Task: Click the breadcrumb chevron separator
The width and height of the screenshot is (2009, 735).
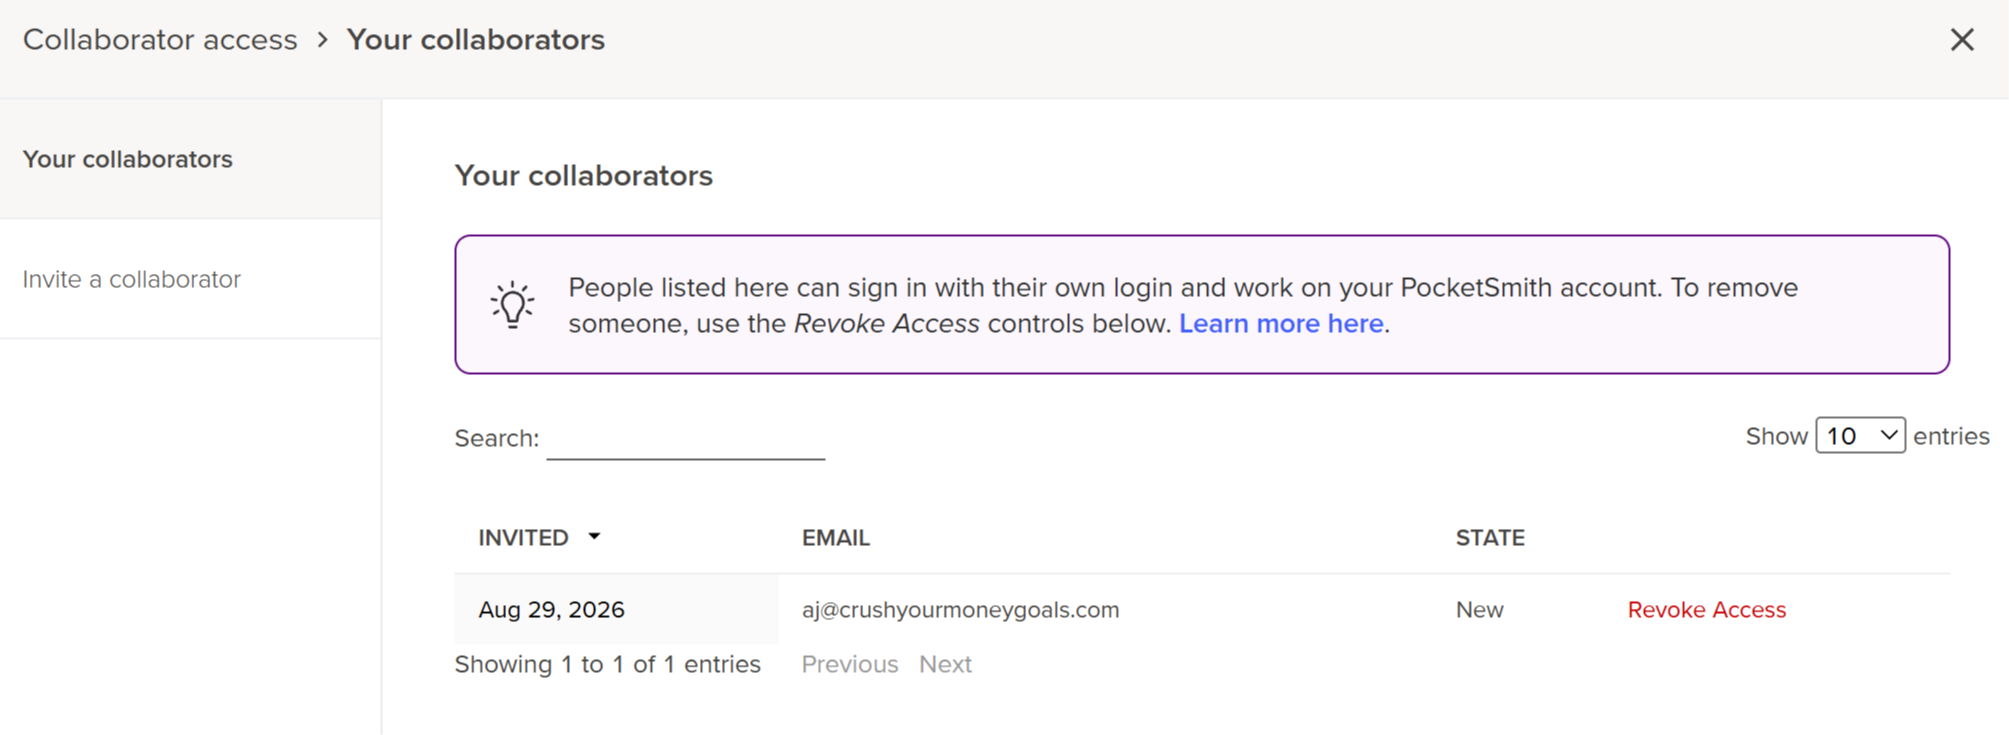Action: 322,40
